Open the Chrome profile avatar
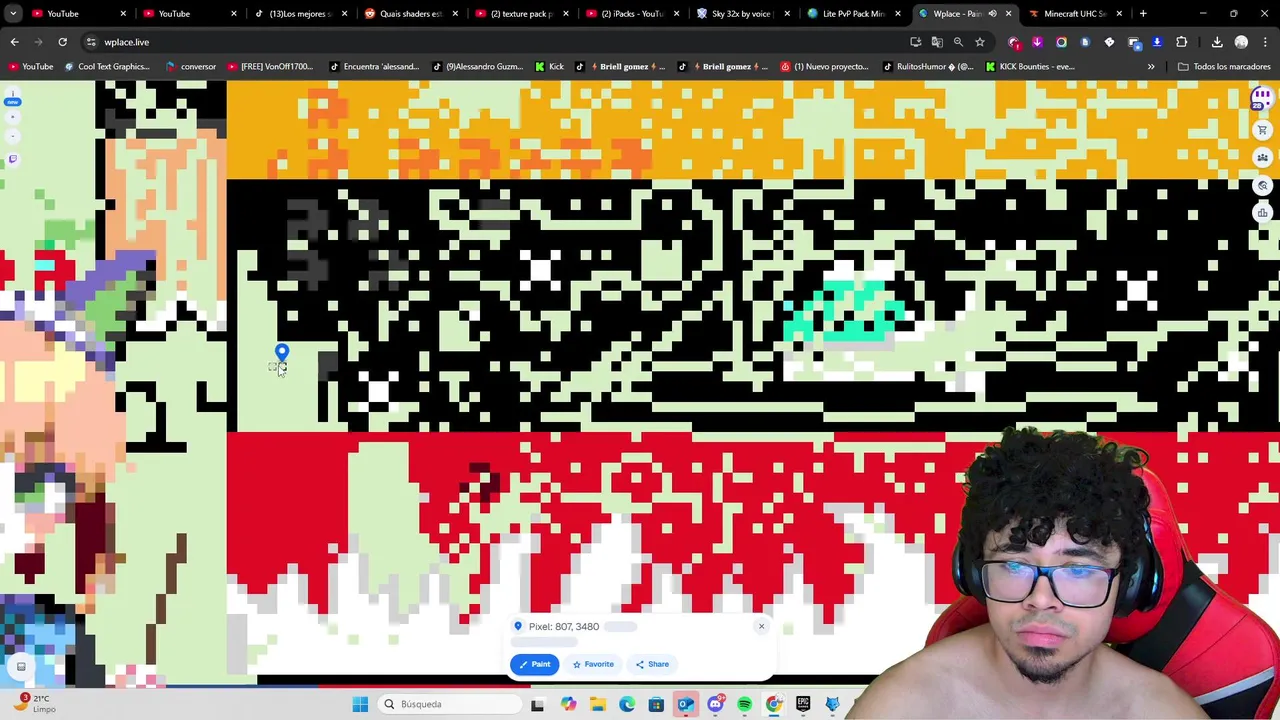The width and height of the screenshot is (1280, 720). (x=1241, y=42)
